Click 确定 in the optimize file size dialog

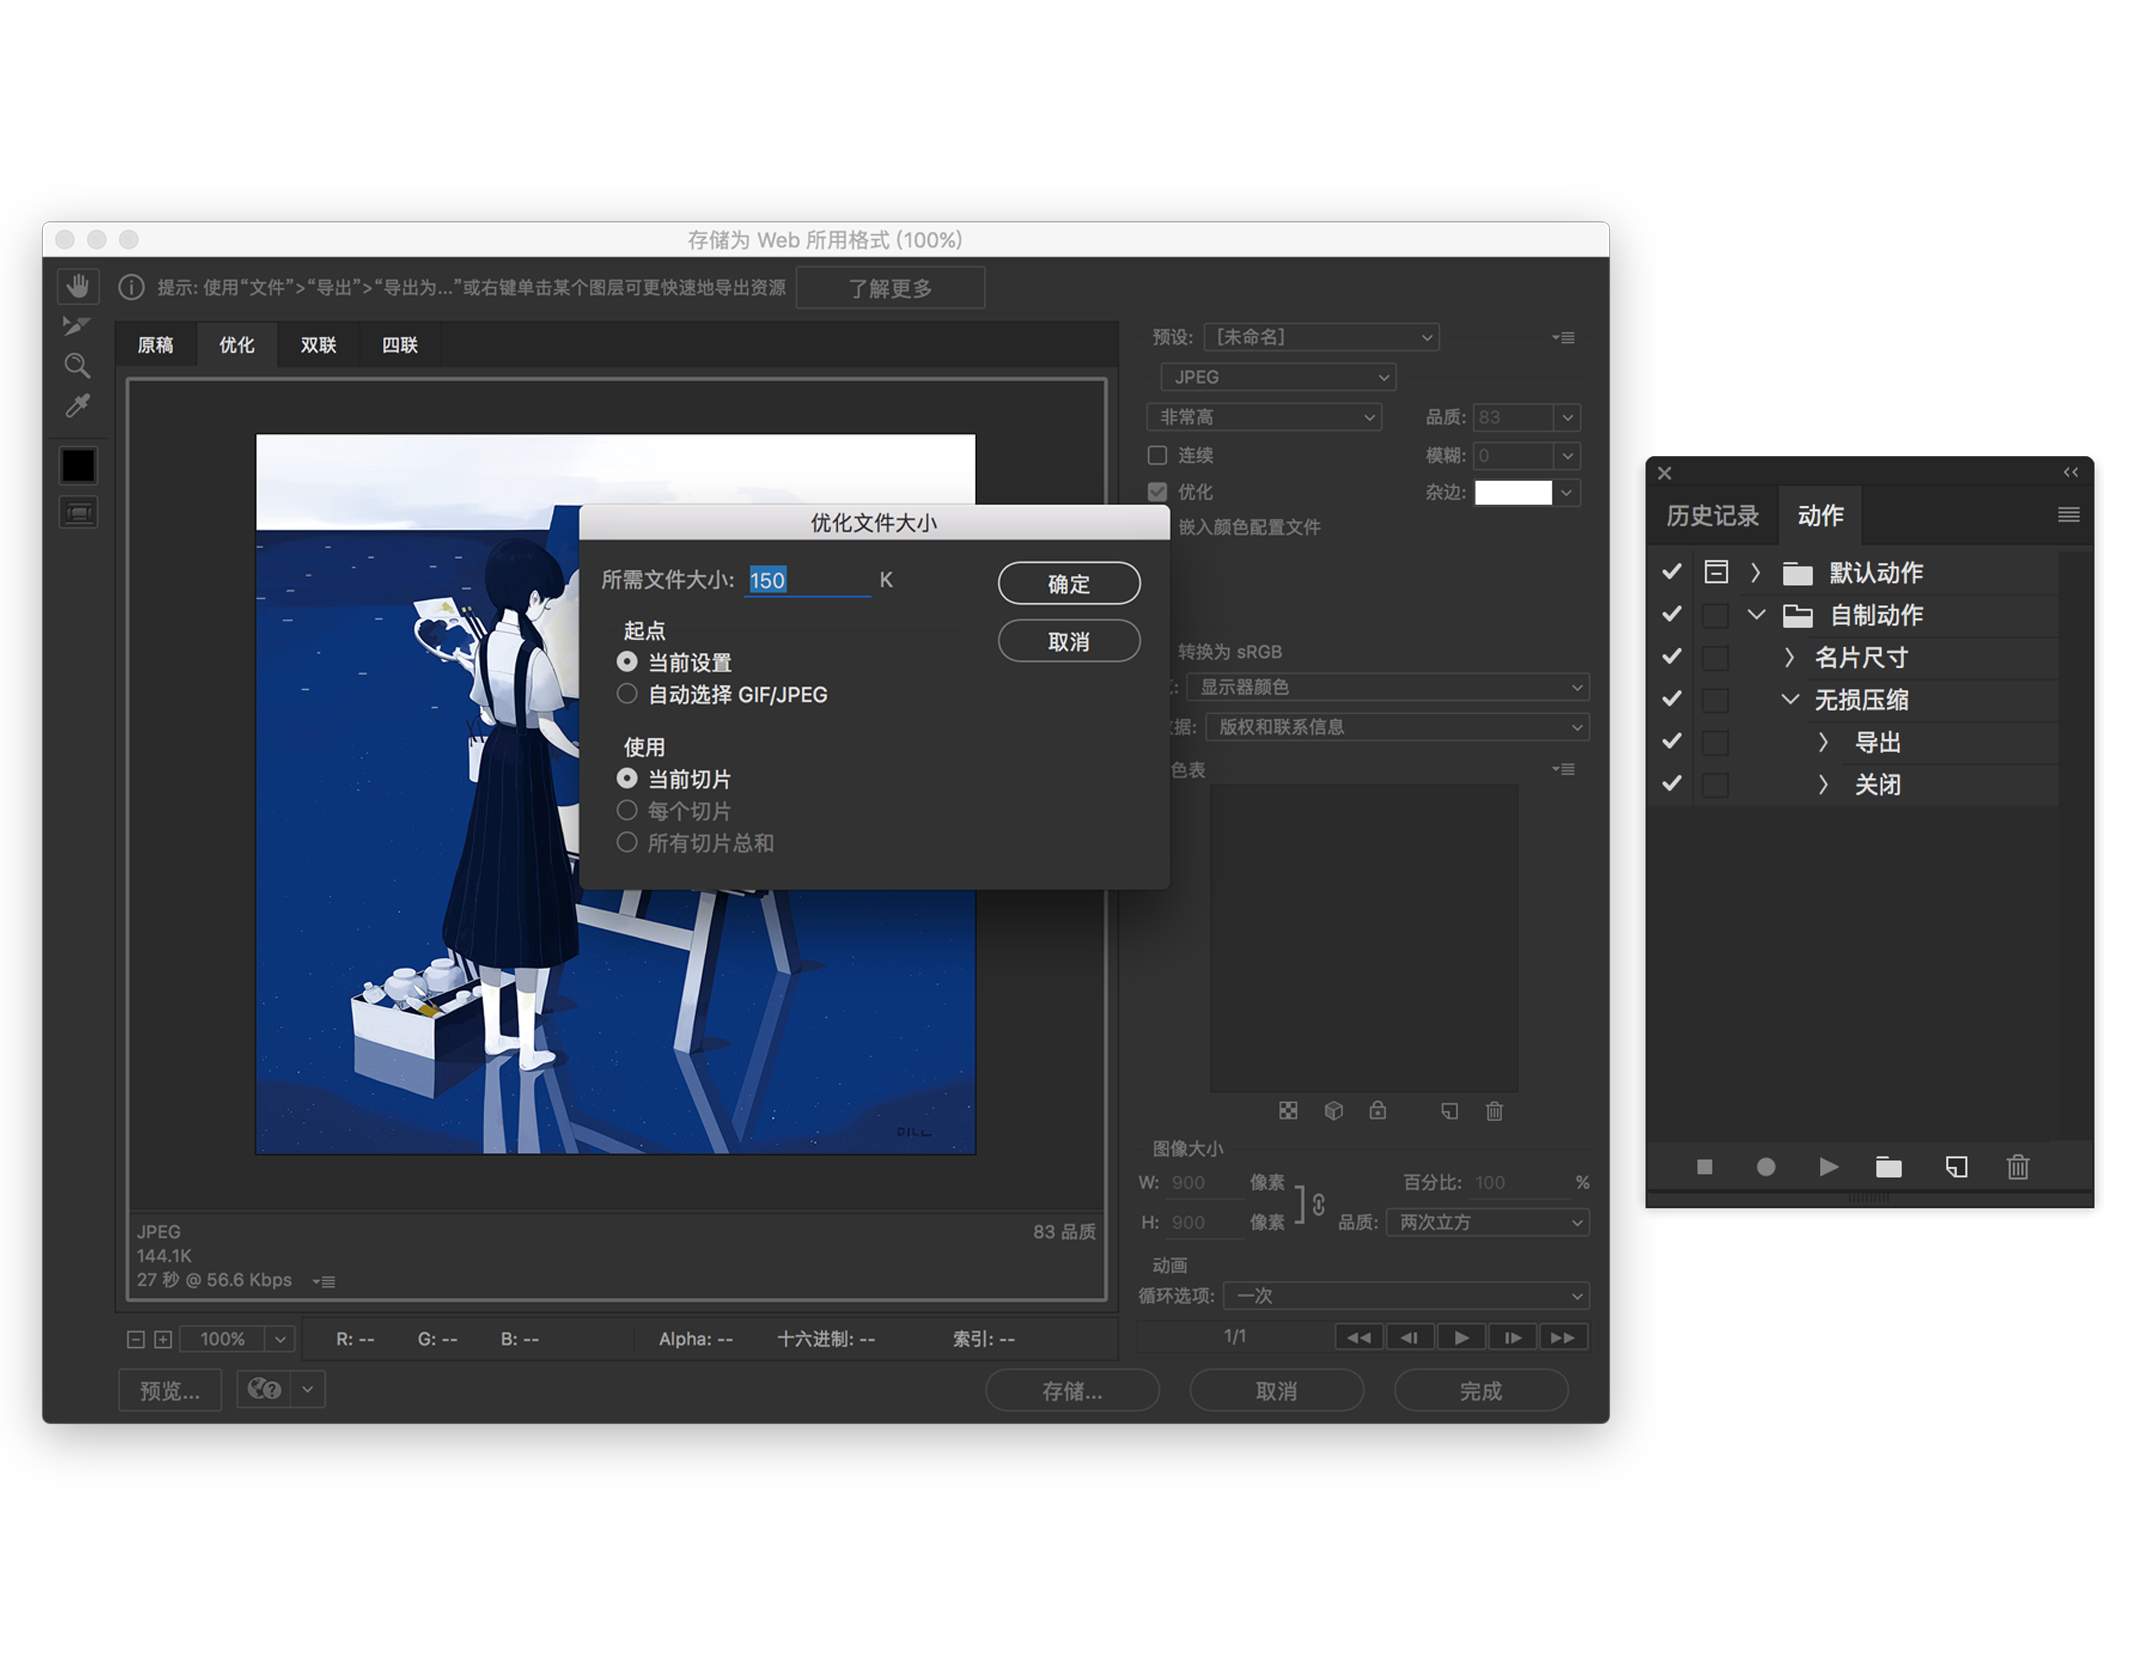[x=1068, y=583]
